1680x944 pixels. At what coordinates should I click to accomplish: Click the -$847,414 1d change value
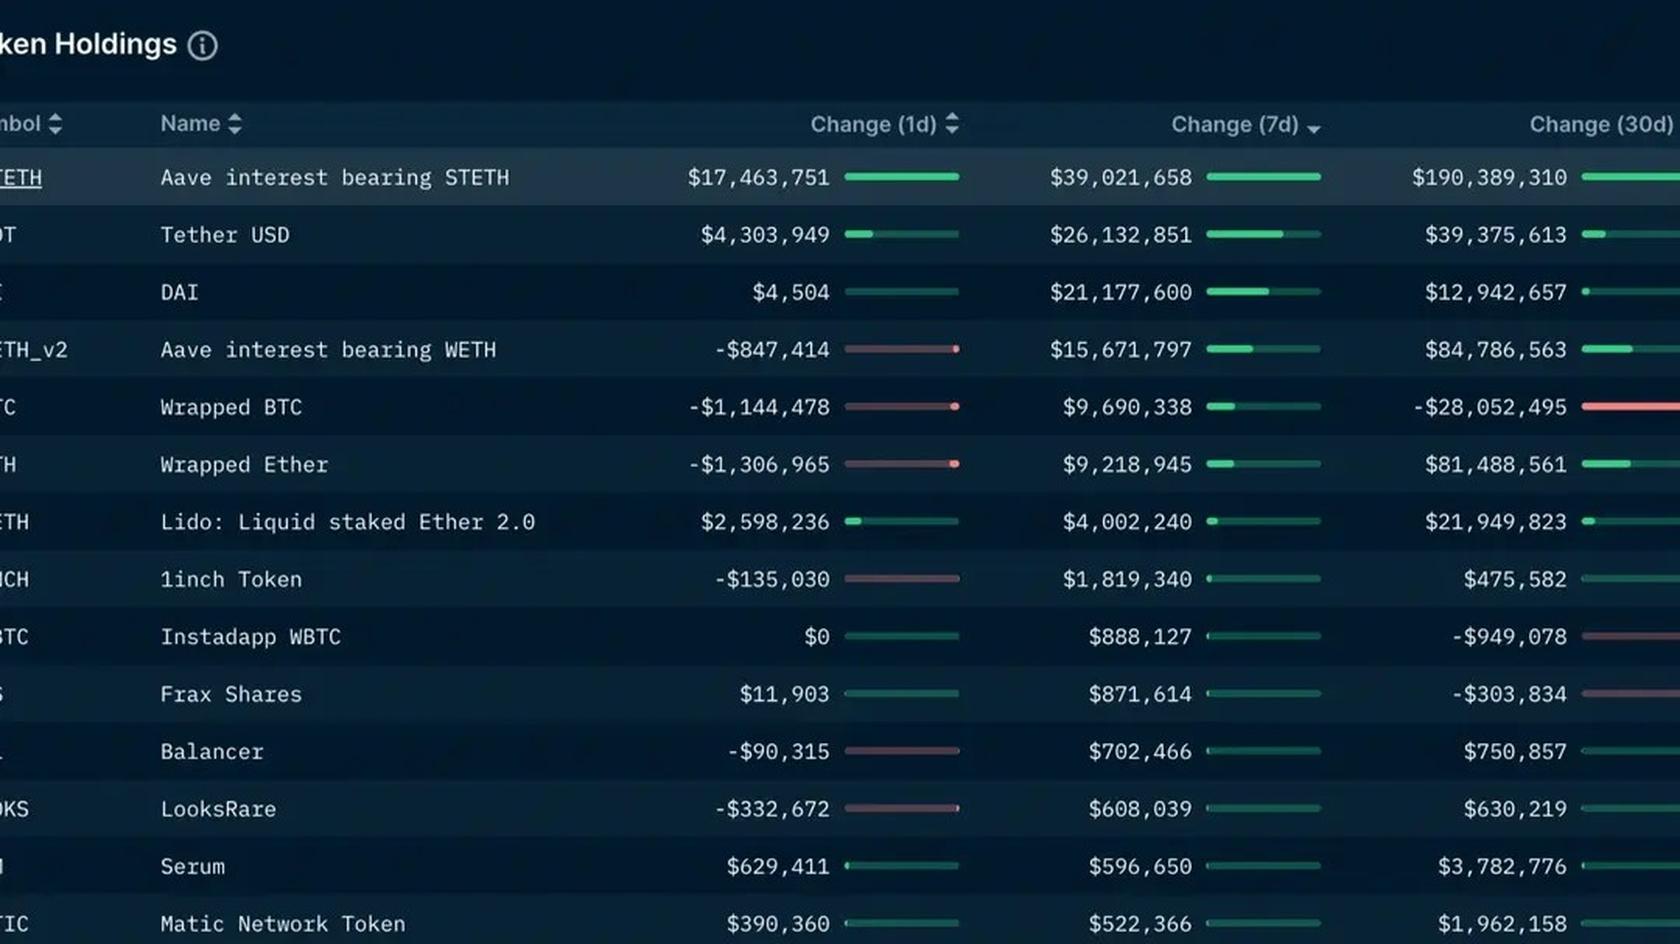(x=772, y=350)
